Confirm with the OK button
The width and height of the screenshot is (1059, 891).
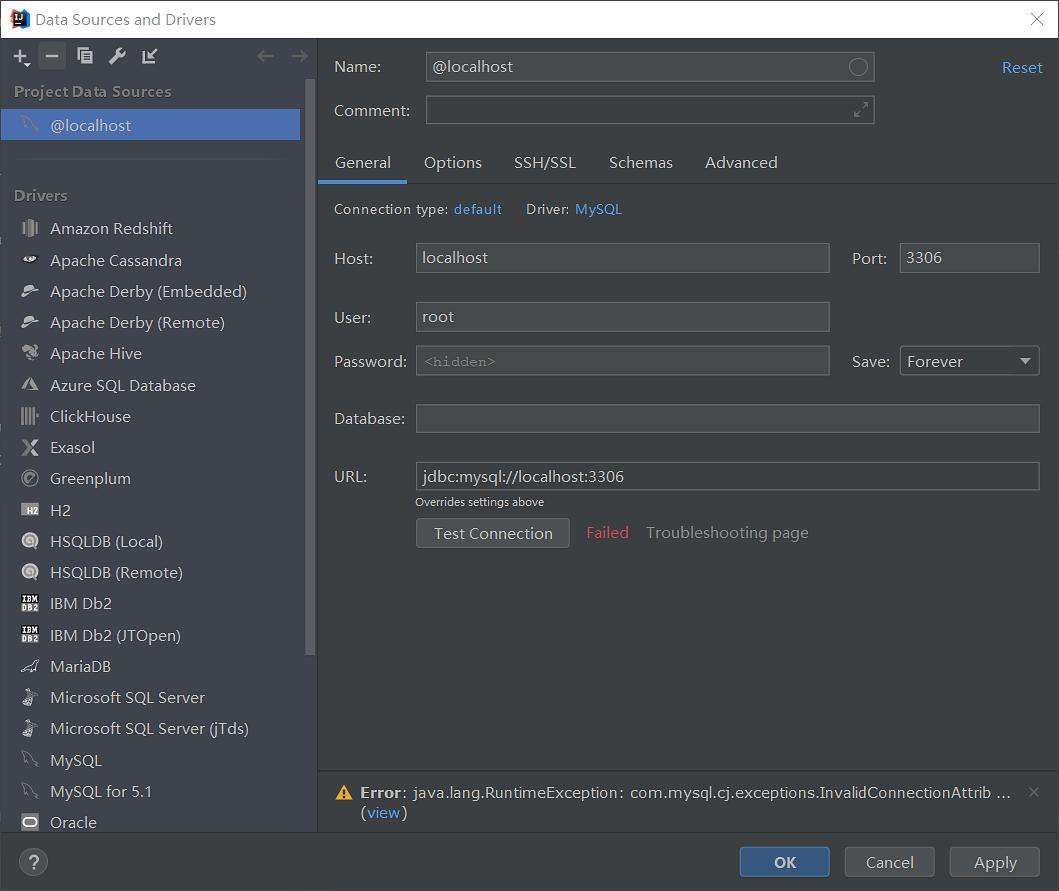(784, 862)
